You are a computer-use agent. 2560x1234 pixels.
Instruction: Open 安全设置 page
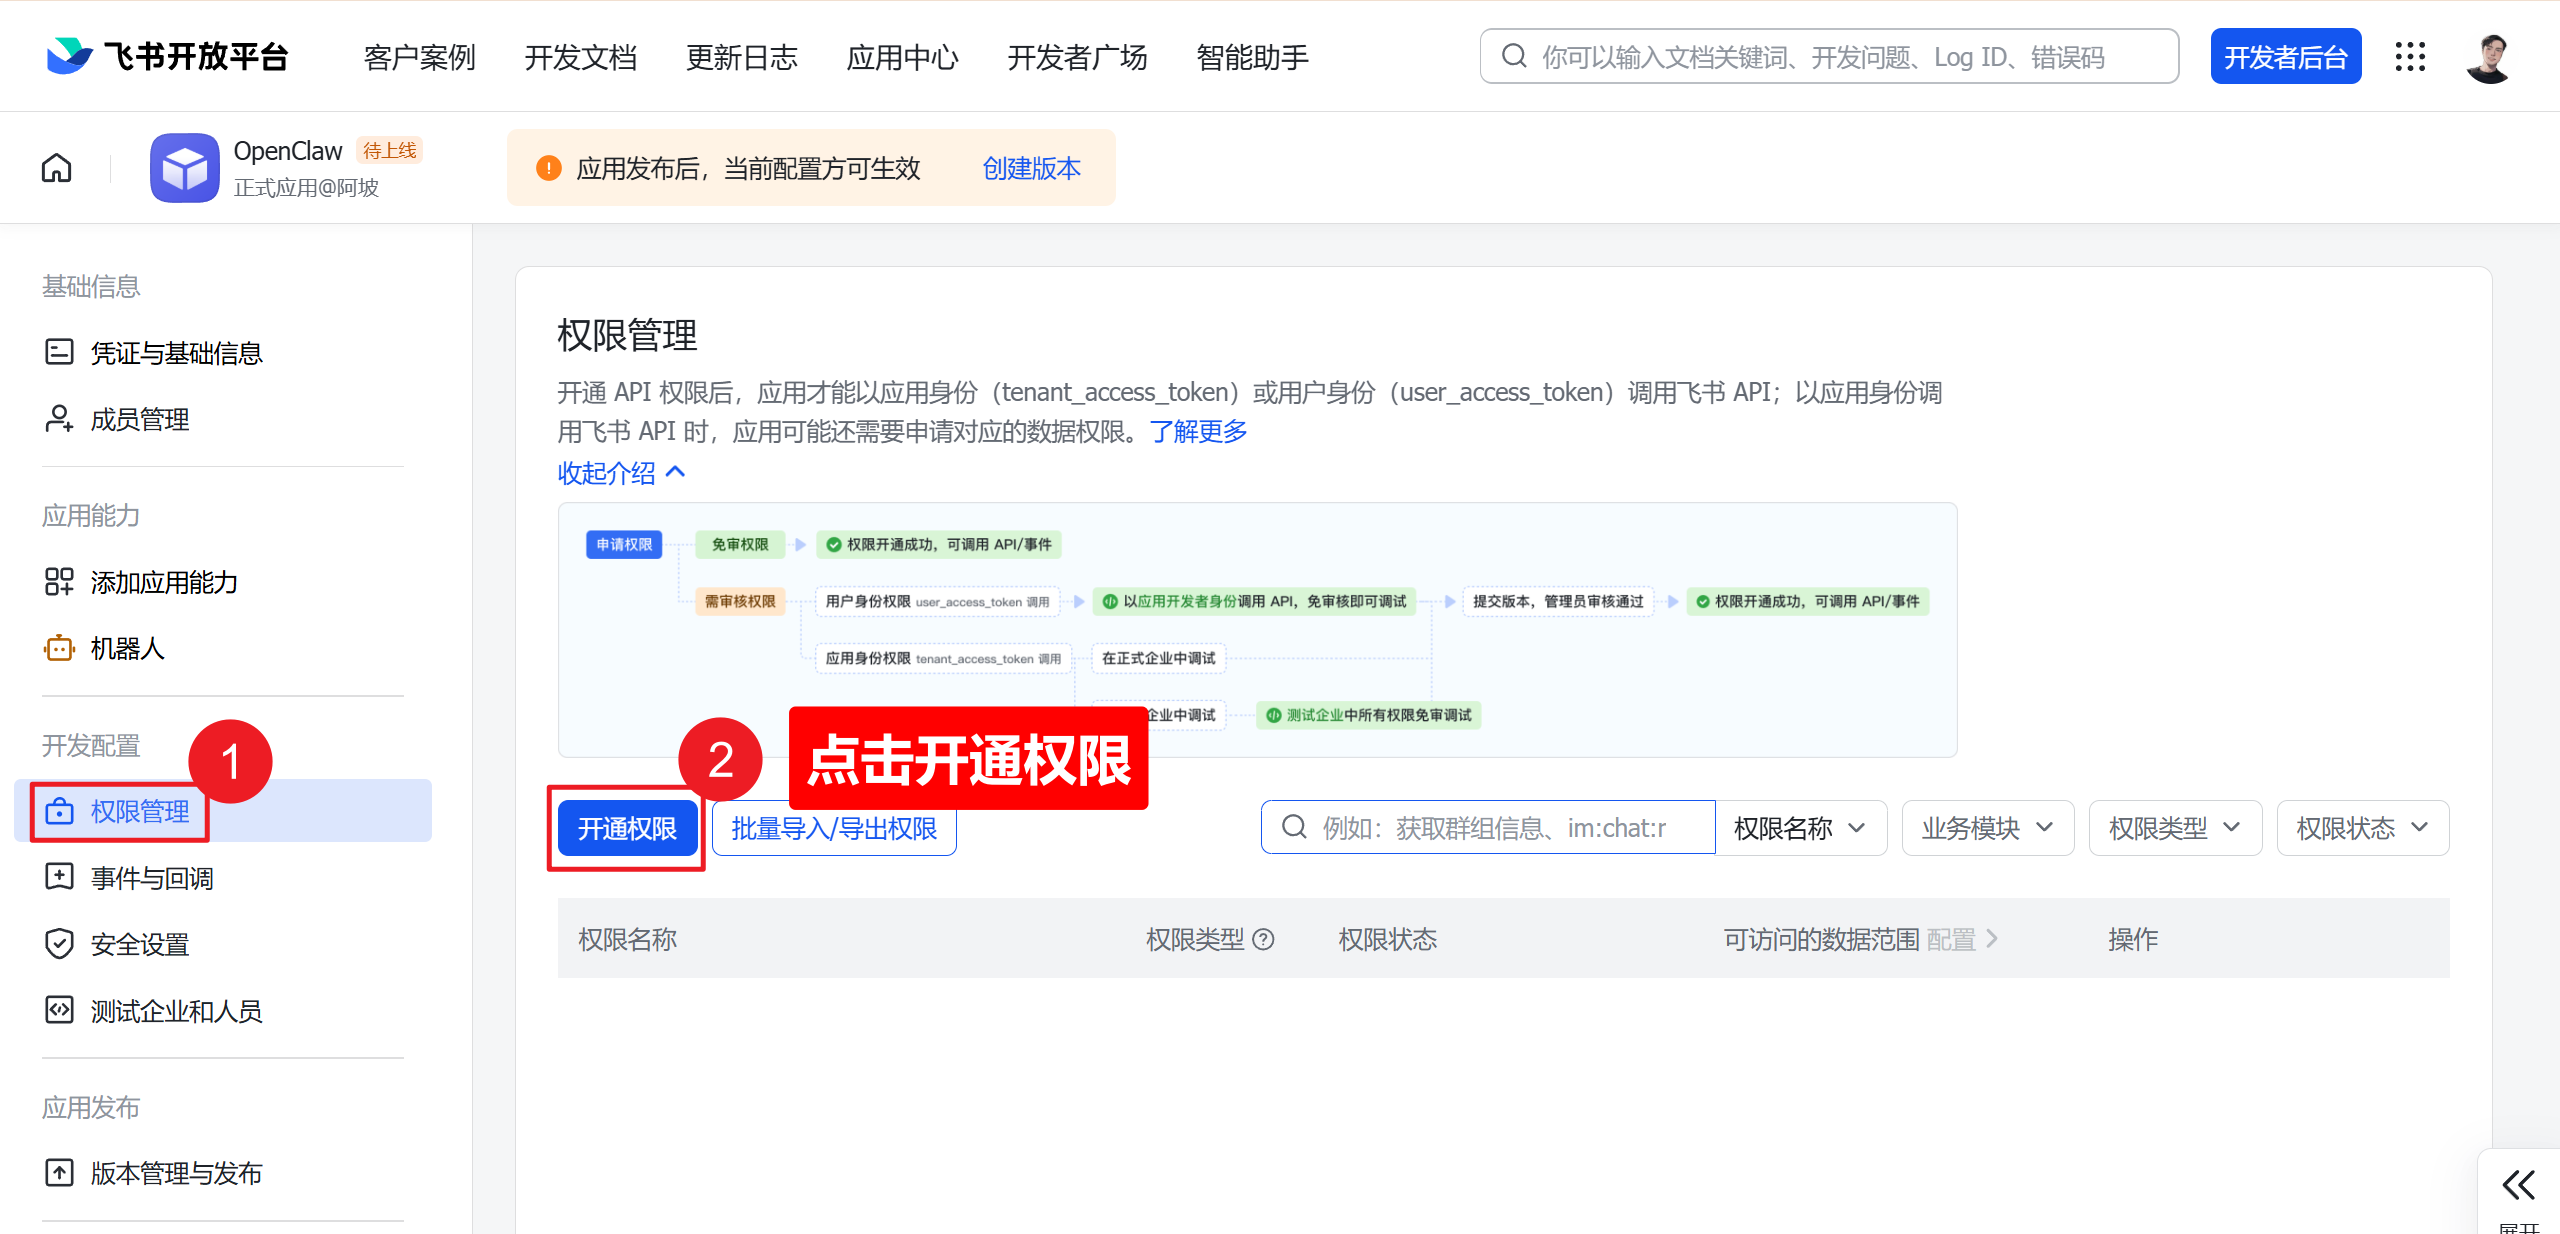[x=139, y=943]
